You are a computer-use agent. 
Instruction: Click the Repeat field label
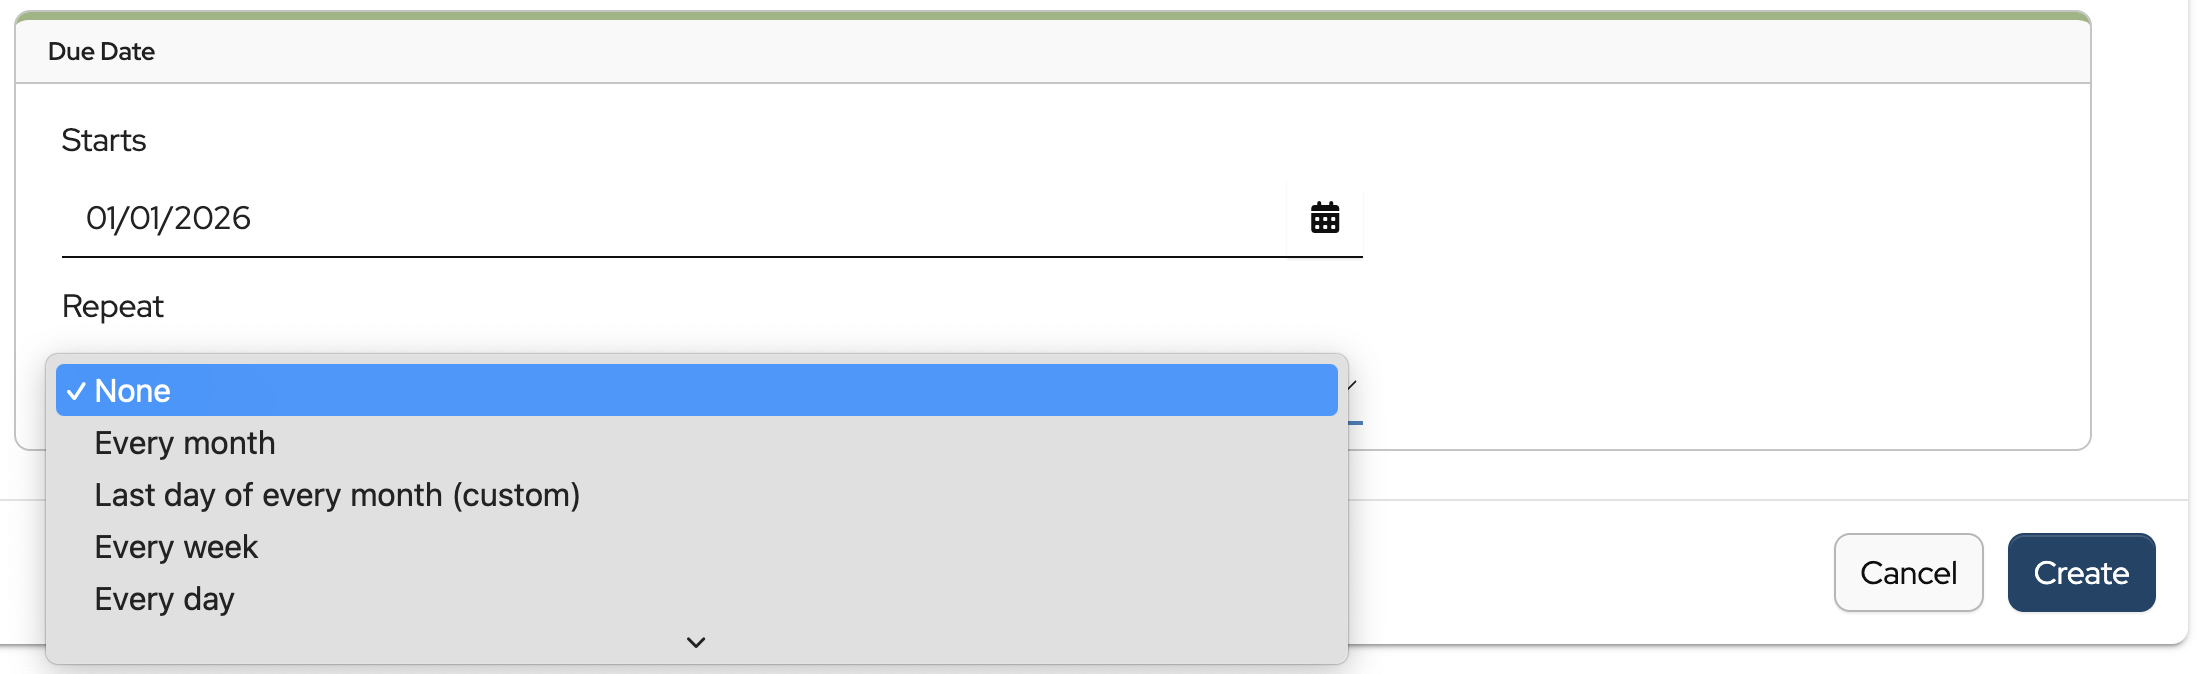click(x=112, y=306)
